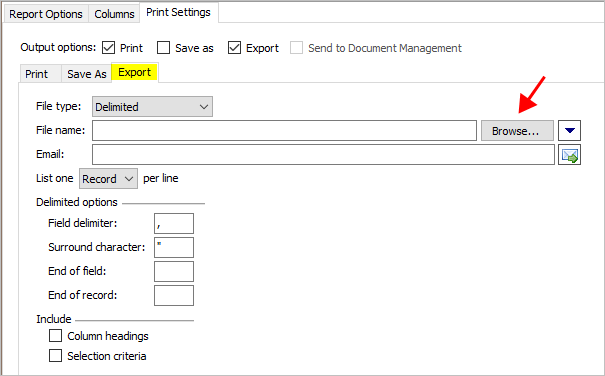Click the End of record field
The image size is (605, 376).
pyautogui.click(x=174, y=295)
